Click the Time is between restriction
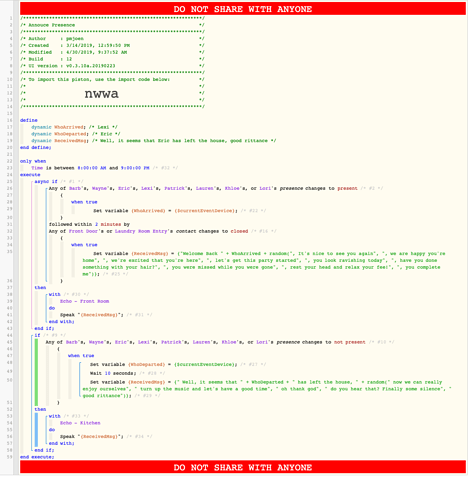This screenshot has height=500, width=471. click(x=104, y=168)
